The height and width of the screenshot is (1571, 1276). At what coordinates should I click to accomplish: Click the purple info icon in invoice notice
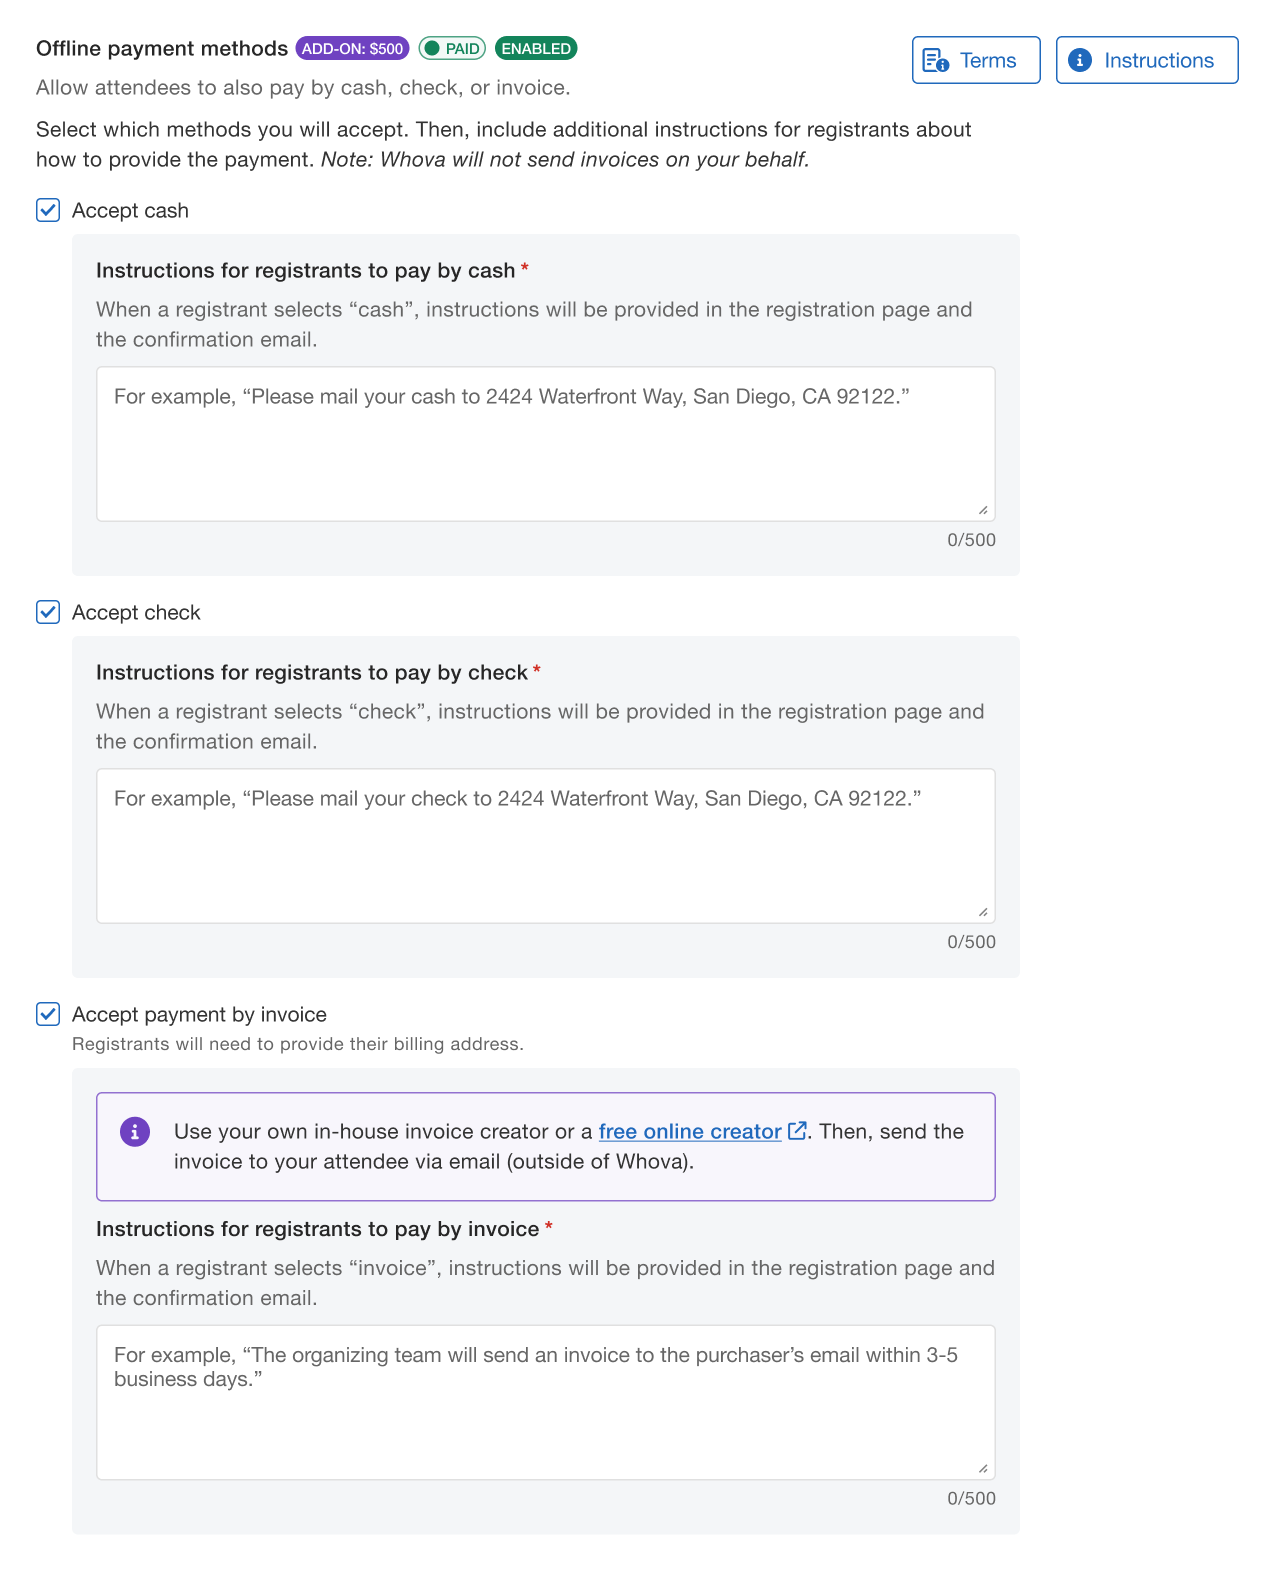click(135, 1132)
